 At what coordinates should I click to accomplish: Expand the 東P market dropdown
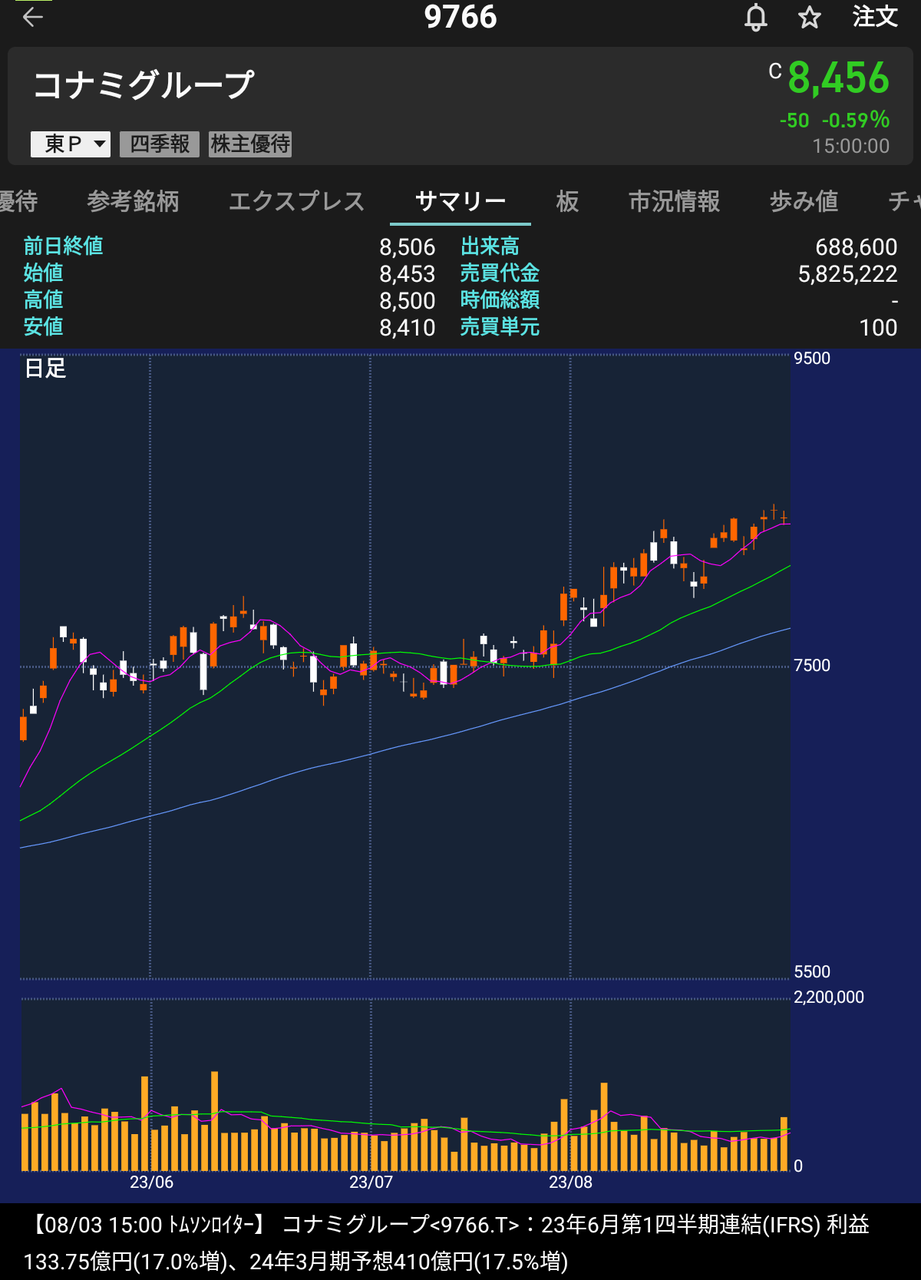point(71,144)
